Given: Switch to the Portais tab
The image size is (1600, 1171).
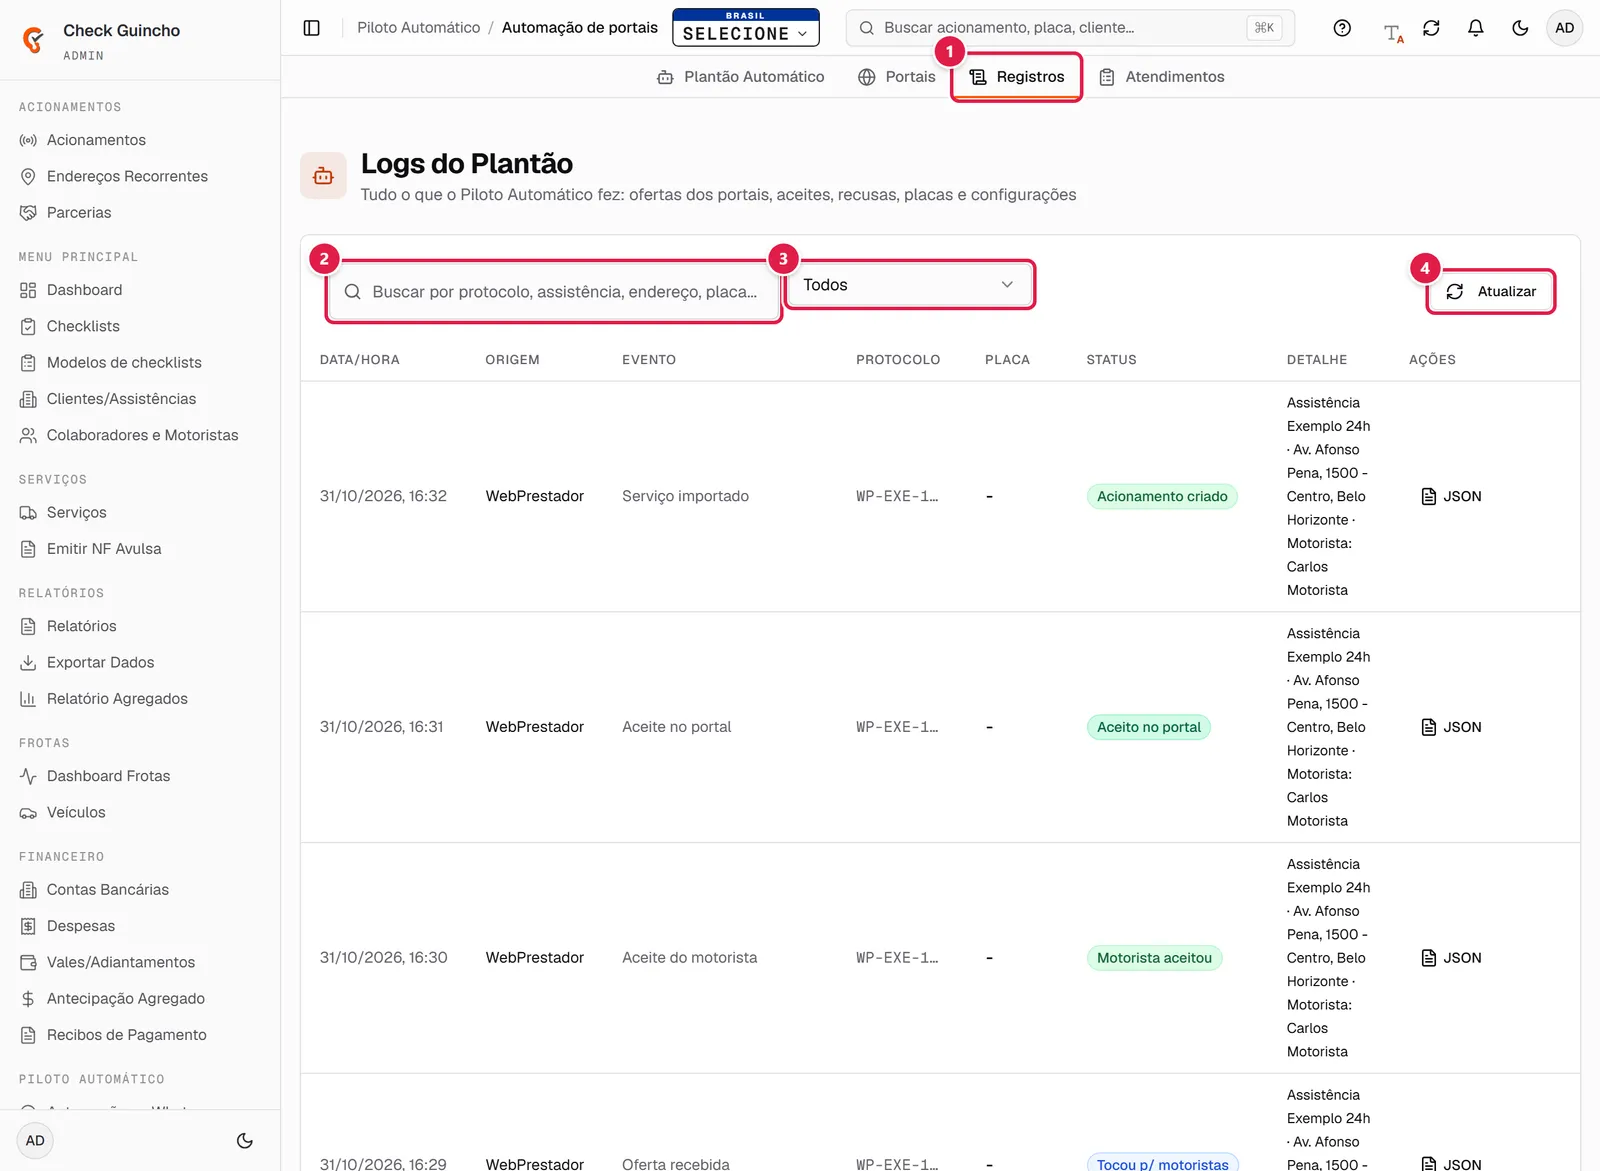Looking at the screenshot, I should [897, 77].
